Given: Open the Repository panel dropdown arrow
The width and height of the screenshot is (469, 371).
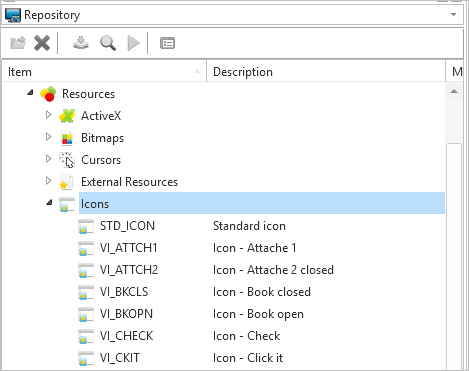Looking at the screenshot, I should click(x=453, y=15).
